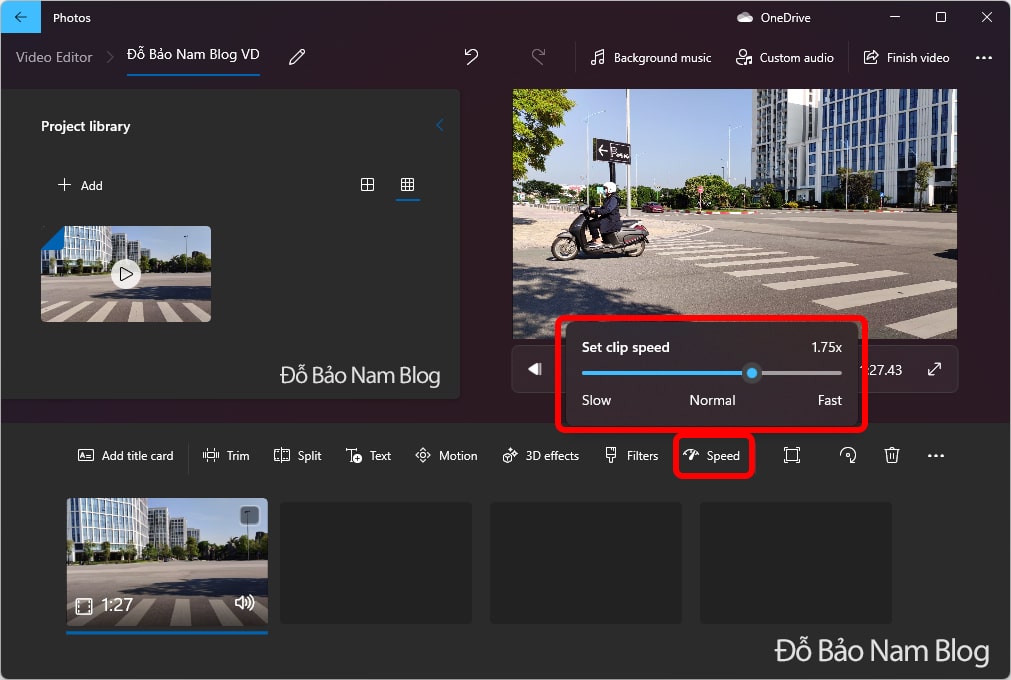Open Custom audio panel
1011x680 pixels.
(x=785, y=57)
